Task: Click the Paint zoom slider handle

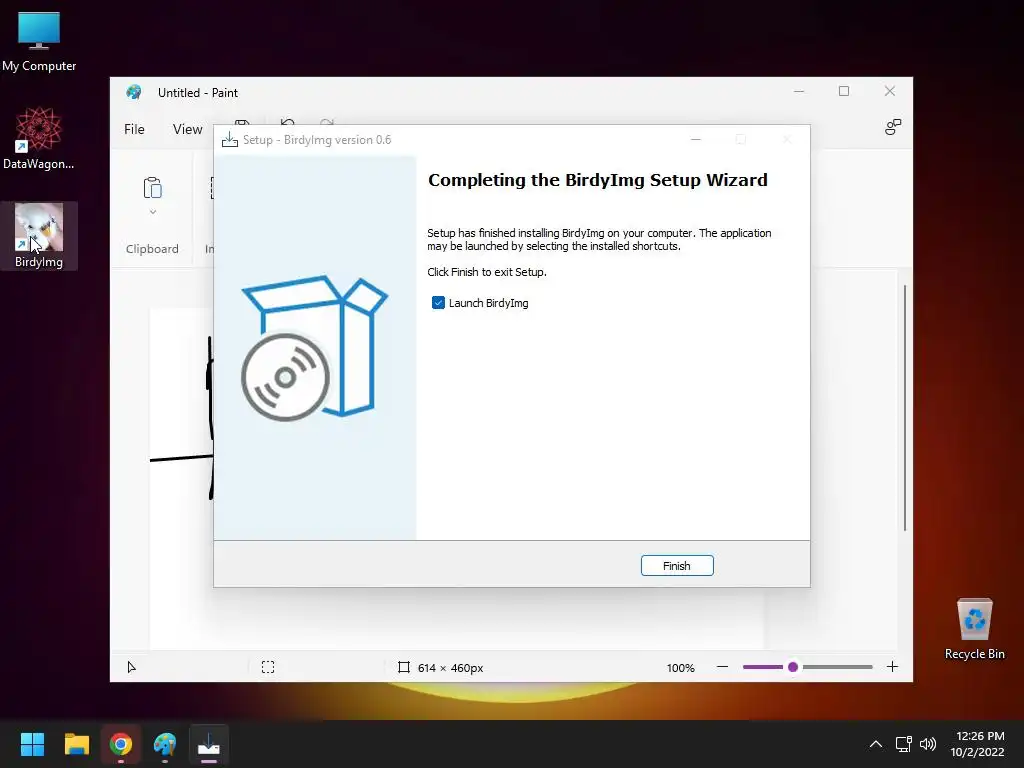Action: (793, 667)
